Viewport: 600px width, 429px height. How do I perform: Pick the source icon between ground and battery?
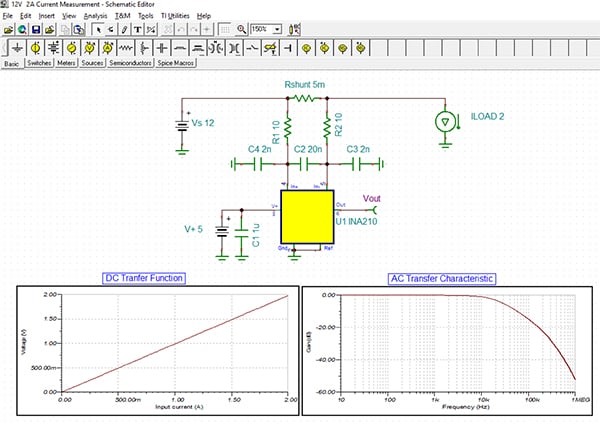[x=36, y=48]
